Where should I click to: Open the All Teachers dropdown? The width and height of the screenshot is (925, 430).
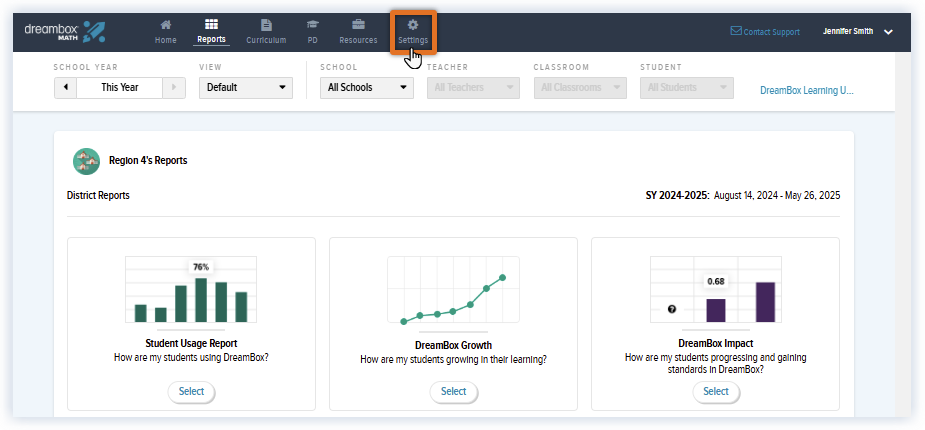tap(473, 87)
